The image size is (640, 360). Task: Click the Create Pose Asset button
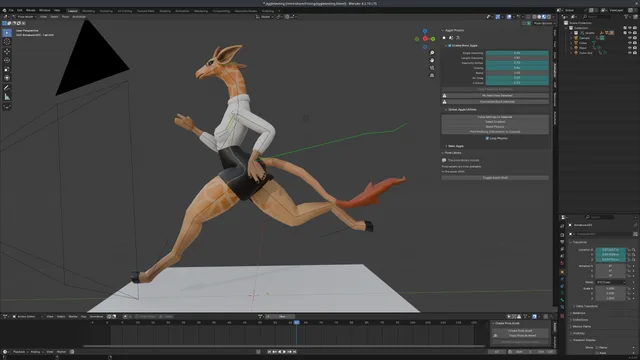pyautogui.click(x=520, y=331)
